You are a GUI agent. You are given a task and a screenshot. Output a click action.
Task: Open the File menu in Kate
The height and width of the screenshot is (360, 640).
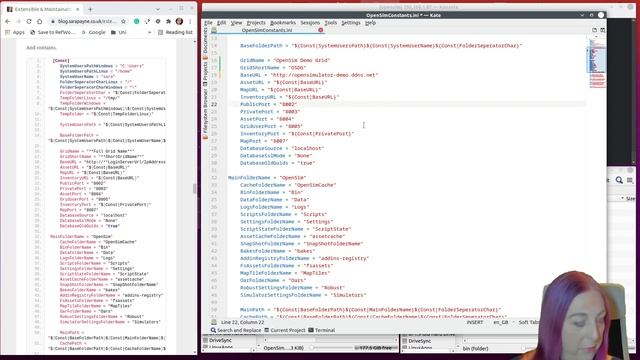pos(209,23)
